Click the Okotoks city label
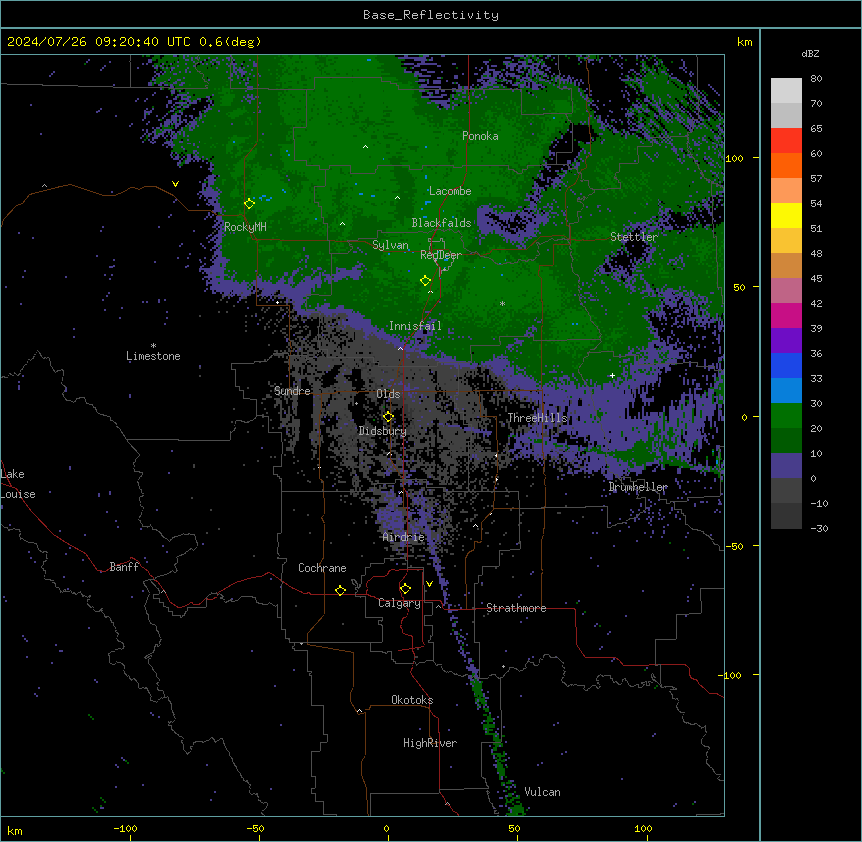The image size is (862, 842). click(412, 700)
